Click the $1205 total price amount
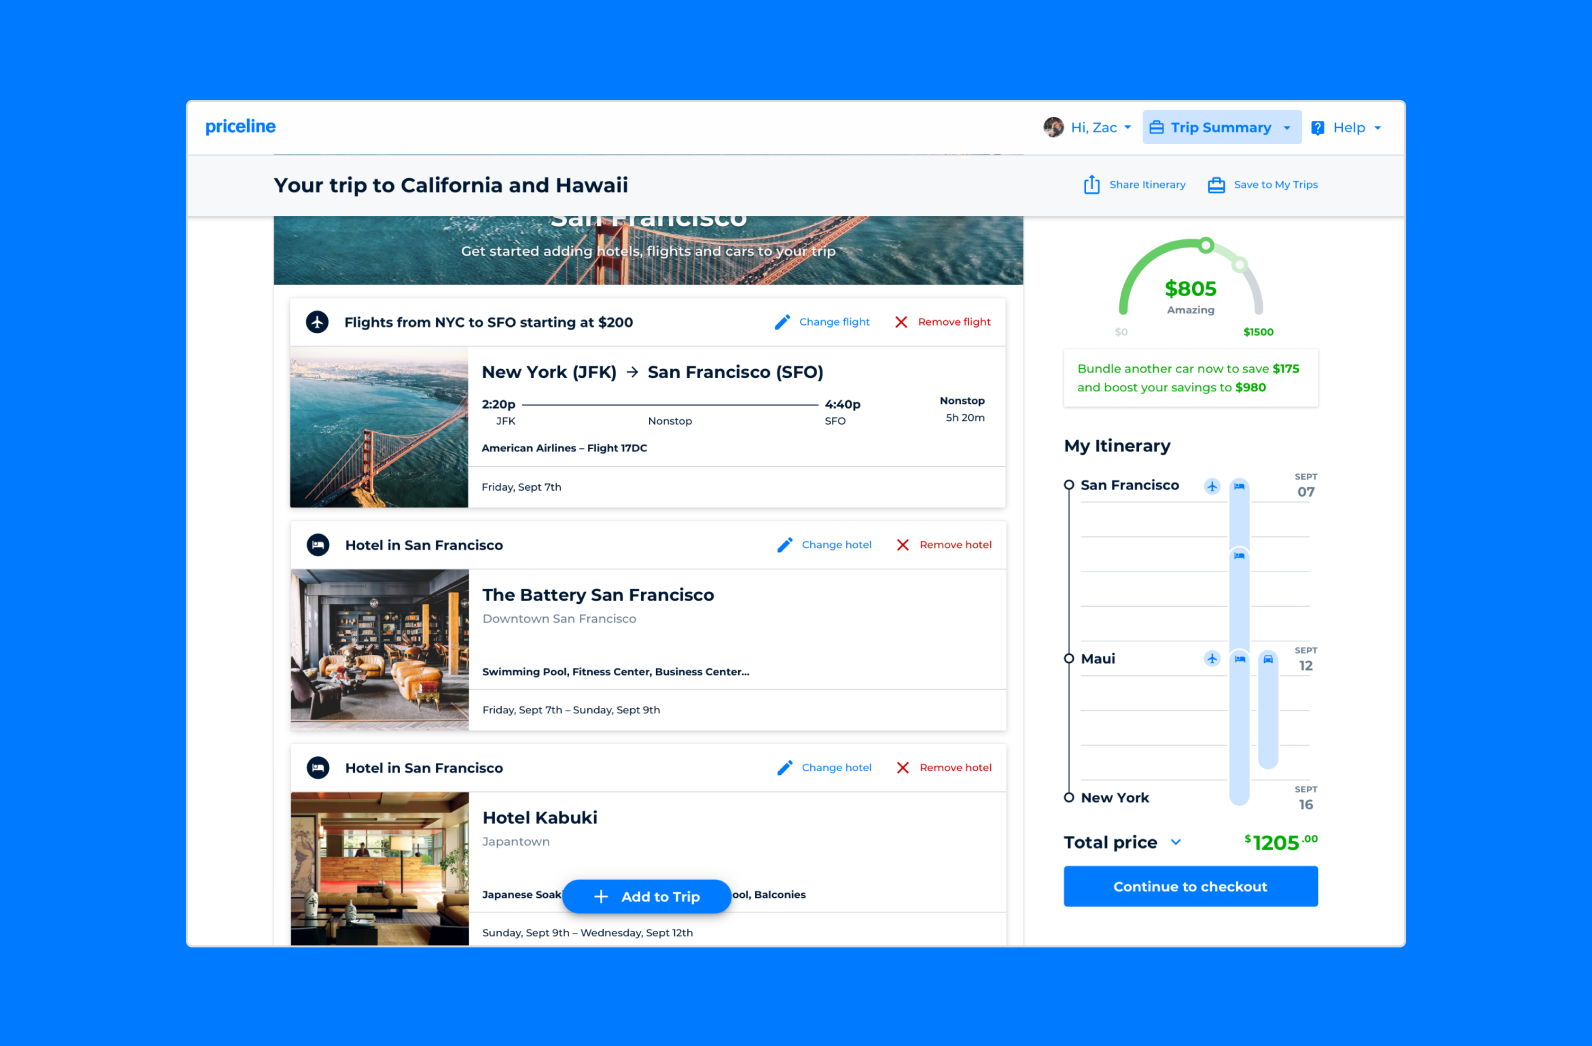 [1281, 842]
